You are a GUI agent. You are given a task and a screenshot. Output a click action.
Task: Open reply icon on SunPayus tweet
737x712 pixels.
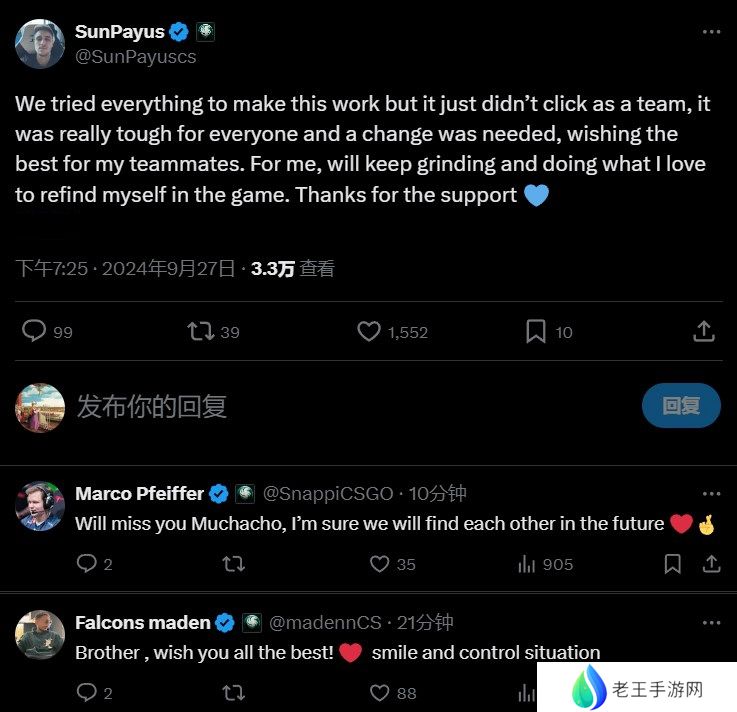click(x=34, y=331)
